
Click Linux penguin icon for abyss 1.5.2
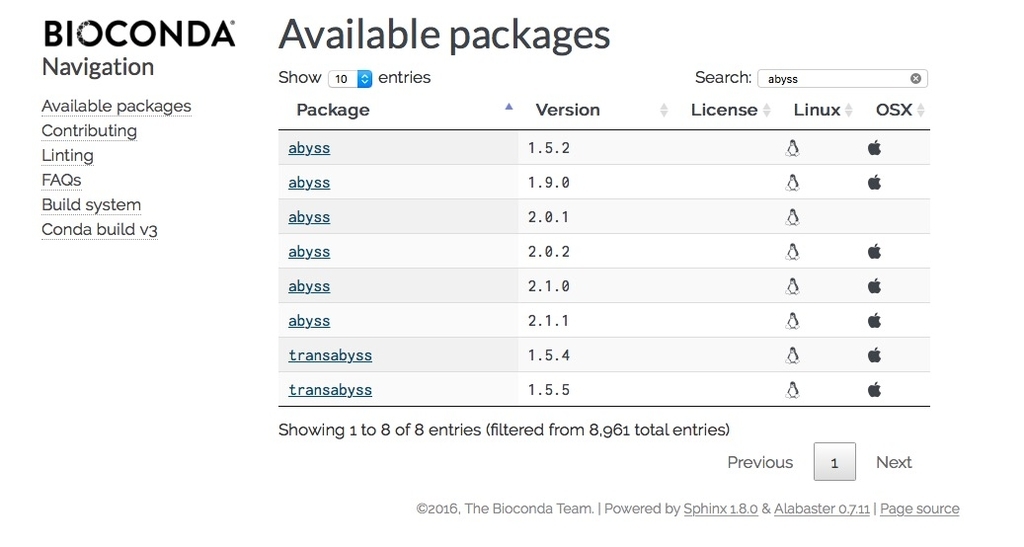click(x=793, y=148)
